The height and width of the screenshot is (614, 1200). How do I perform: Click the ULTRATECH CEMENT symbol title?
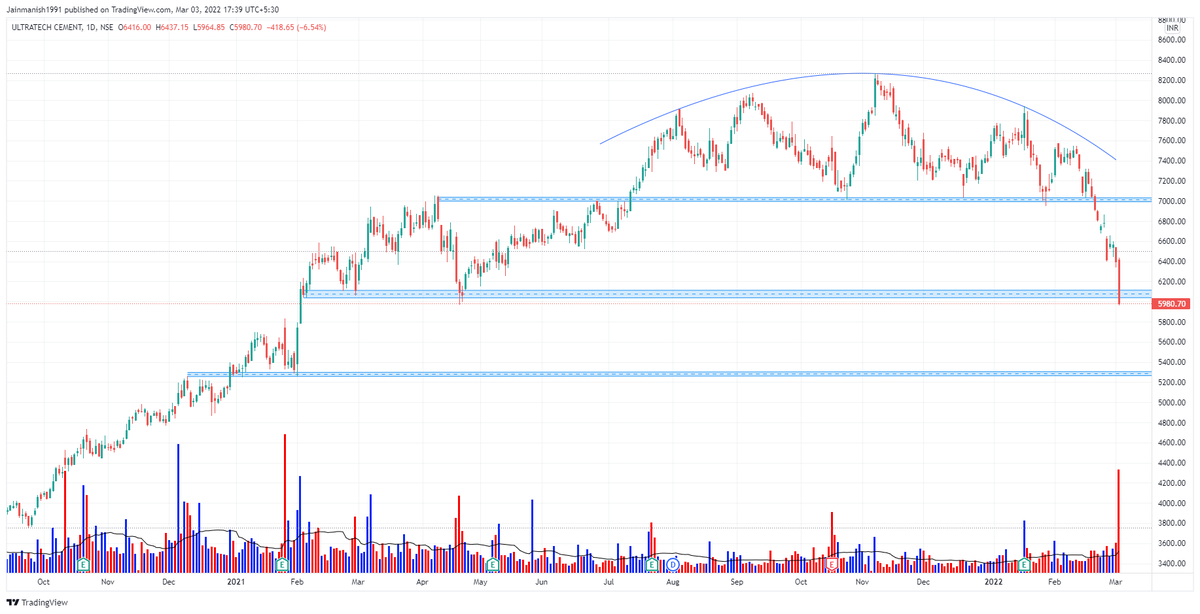point(45,28)
